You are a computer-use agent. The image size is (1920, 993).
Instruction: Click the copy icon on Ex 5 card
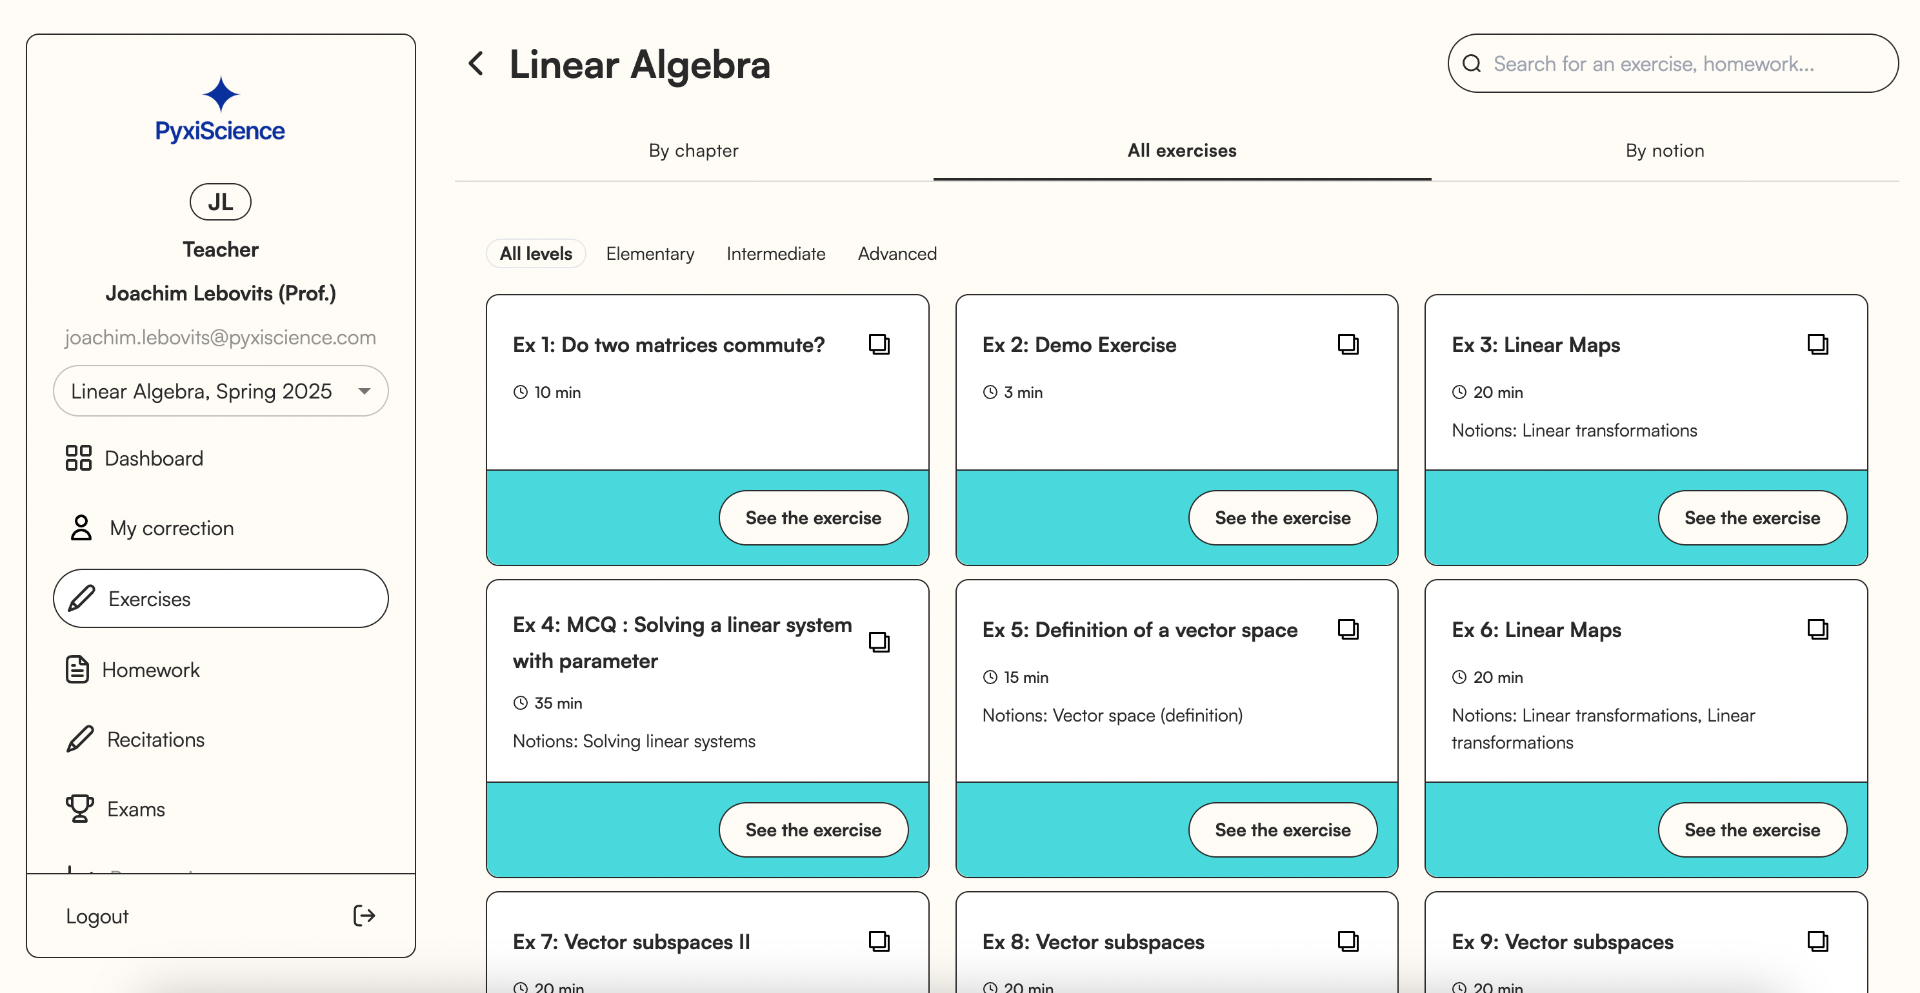1348,630
